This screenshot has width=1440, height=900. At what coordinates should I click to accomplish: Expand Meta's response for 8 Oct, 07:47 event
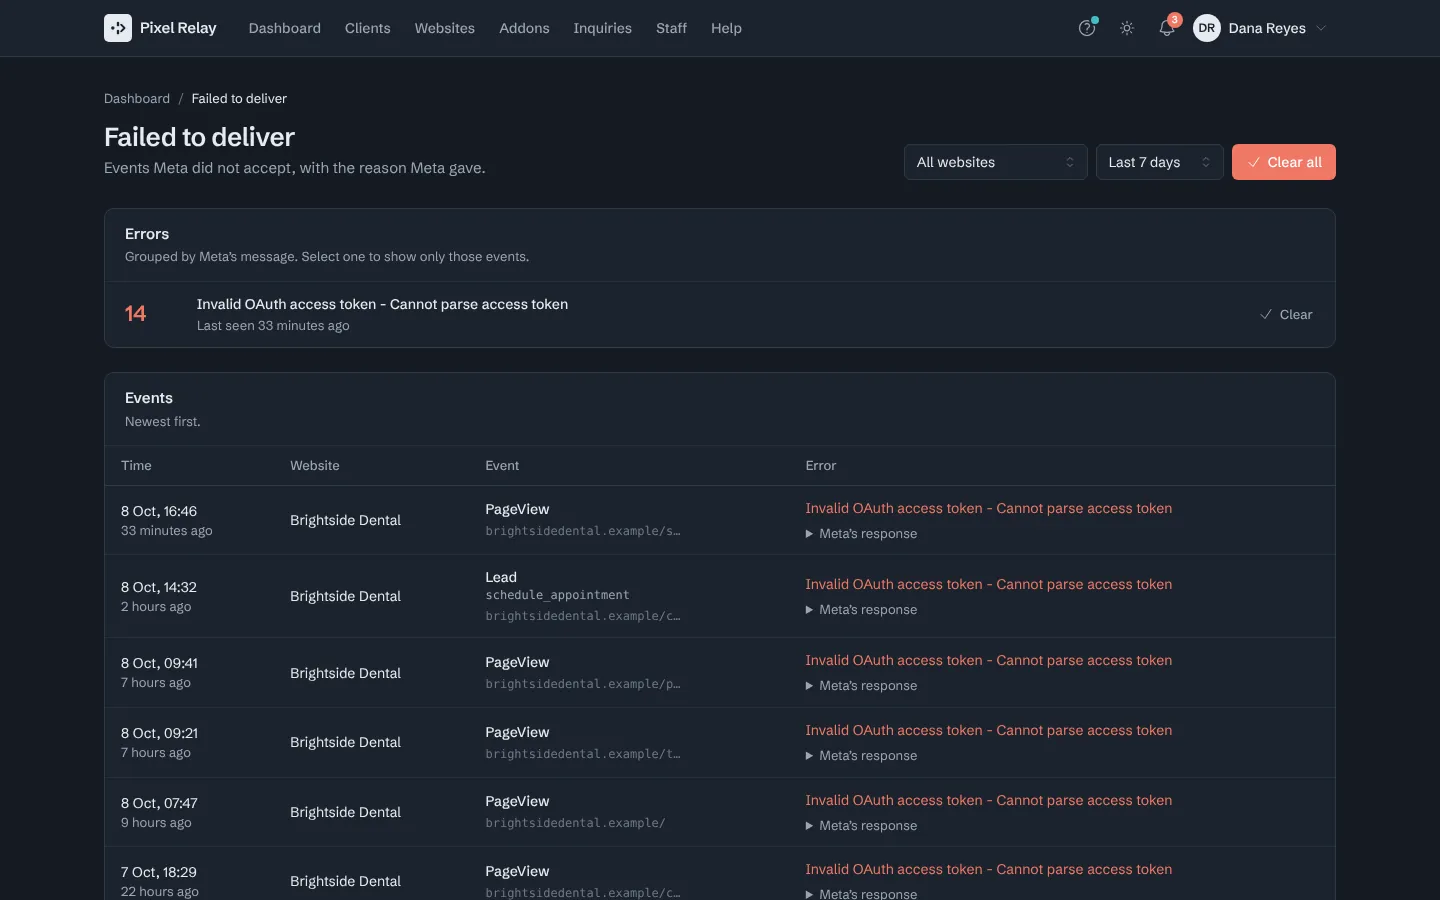[861, 826]
